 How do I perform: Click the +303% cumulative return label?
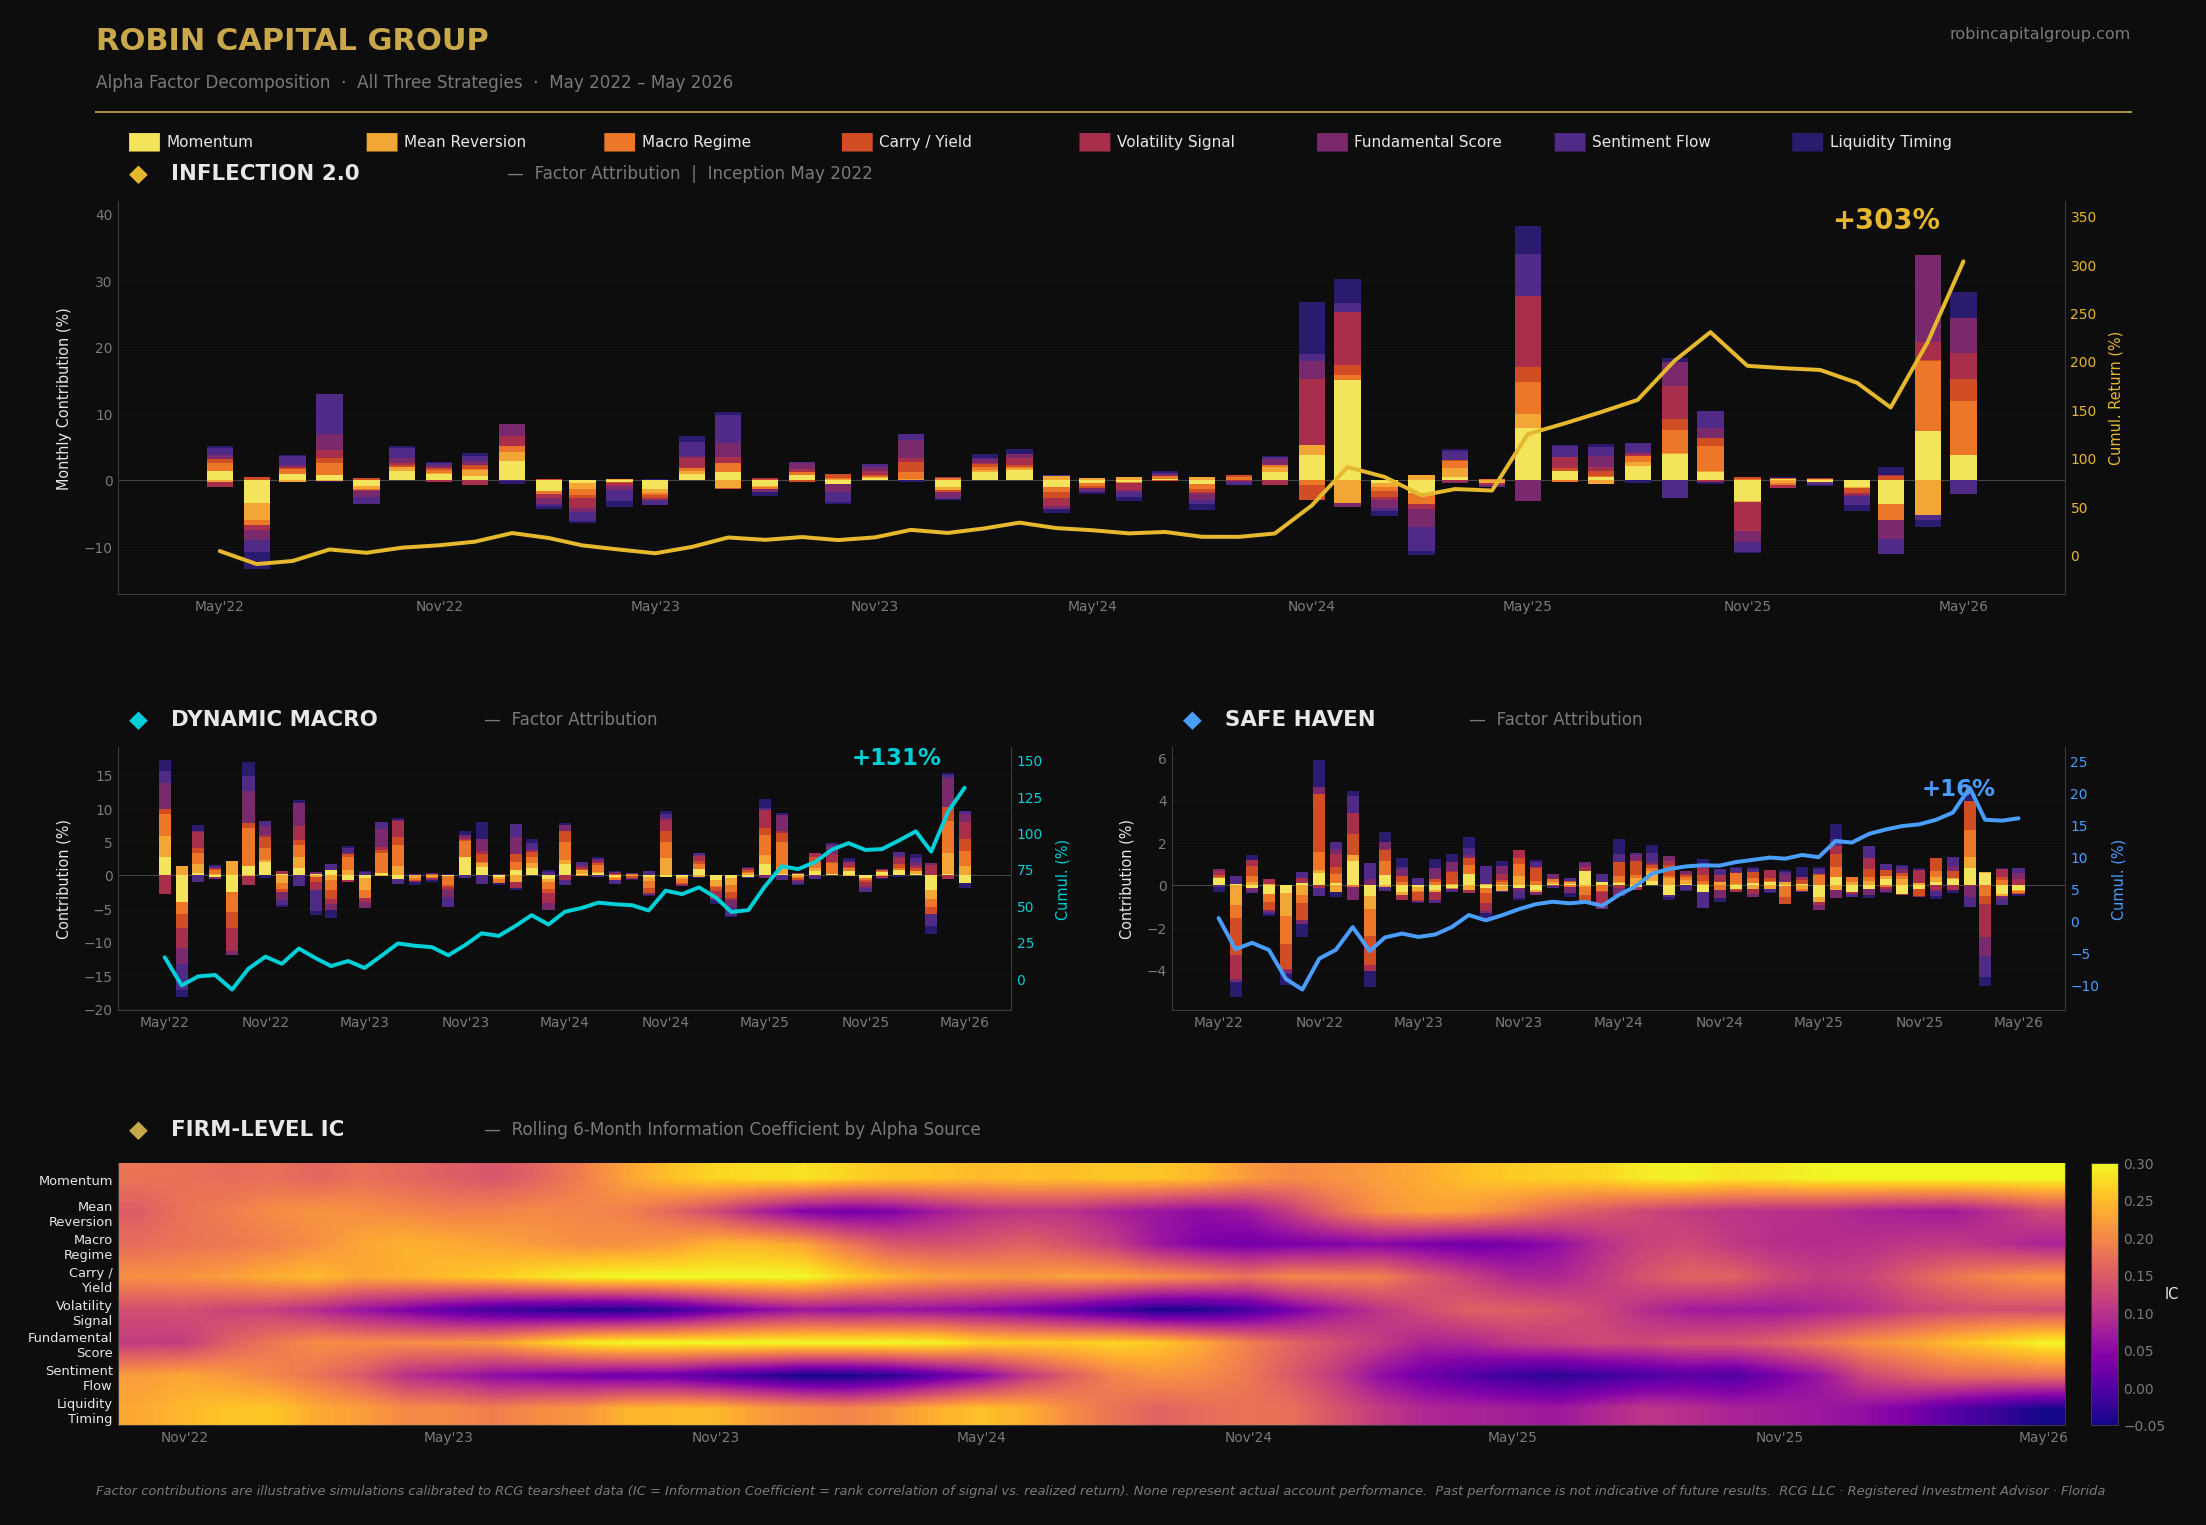pos(1886,221)
